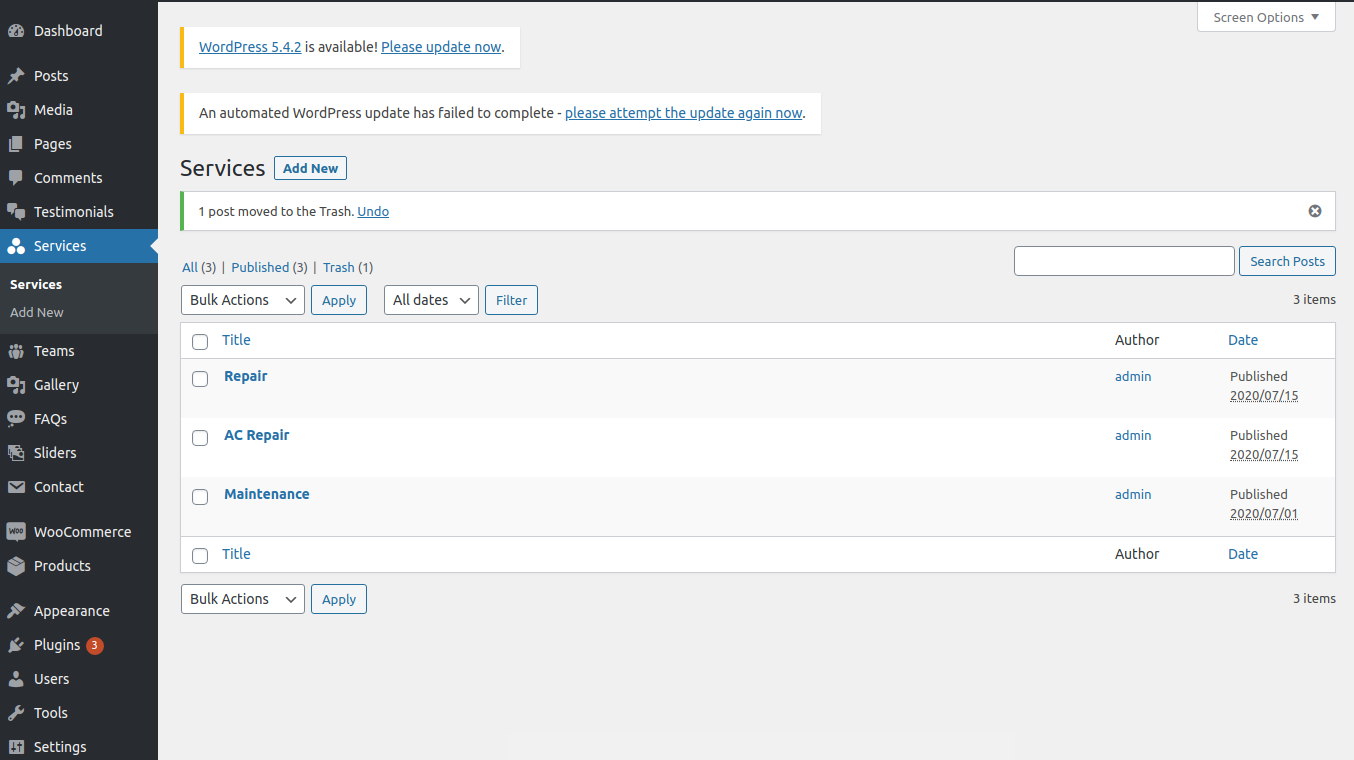This screenshot has height=760, width=1354.
Task: Click admin author in Repair row
Action: tap(1133, 376)
